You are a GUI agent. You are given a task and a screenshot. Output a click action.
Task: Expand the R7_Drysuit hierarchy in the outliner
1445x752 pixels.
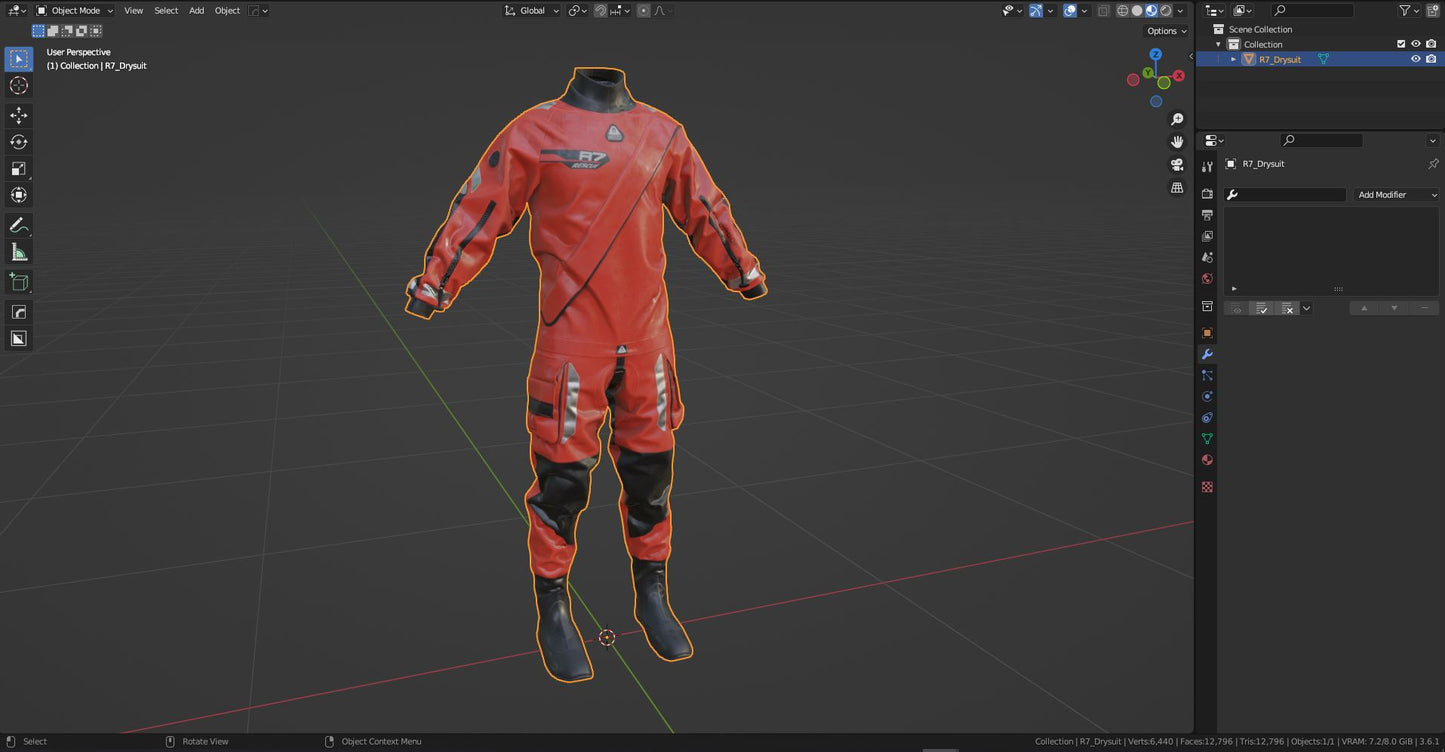(x=1233, y=59)
